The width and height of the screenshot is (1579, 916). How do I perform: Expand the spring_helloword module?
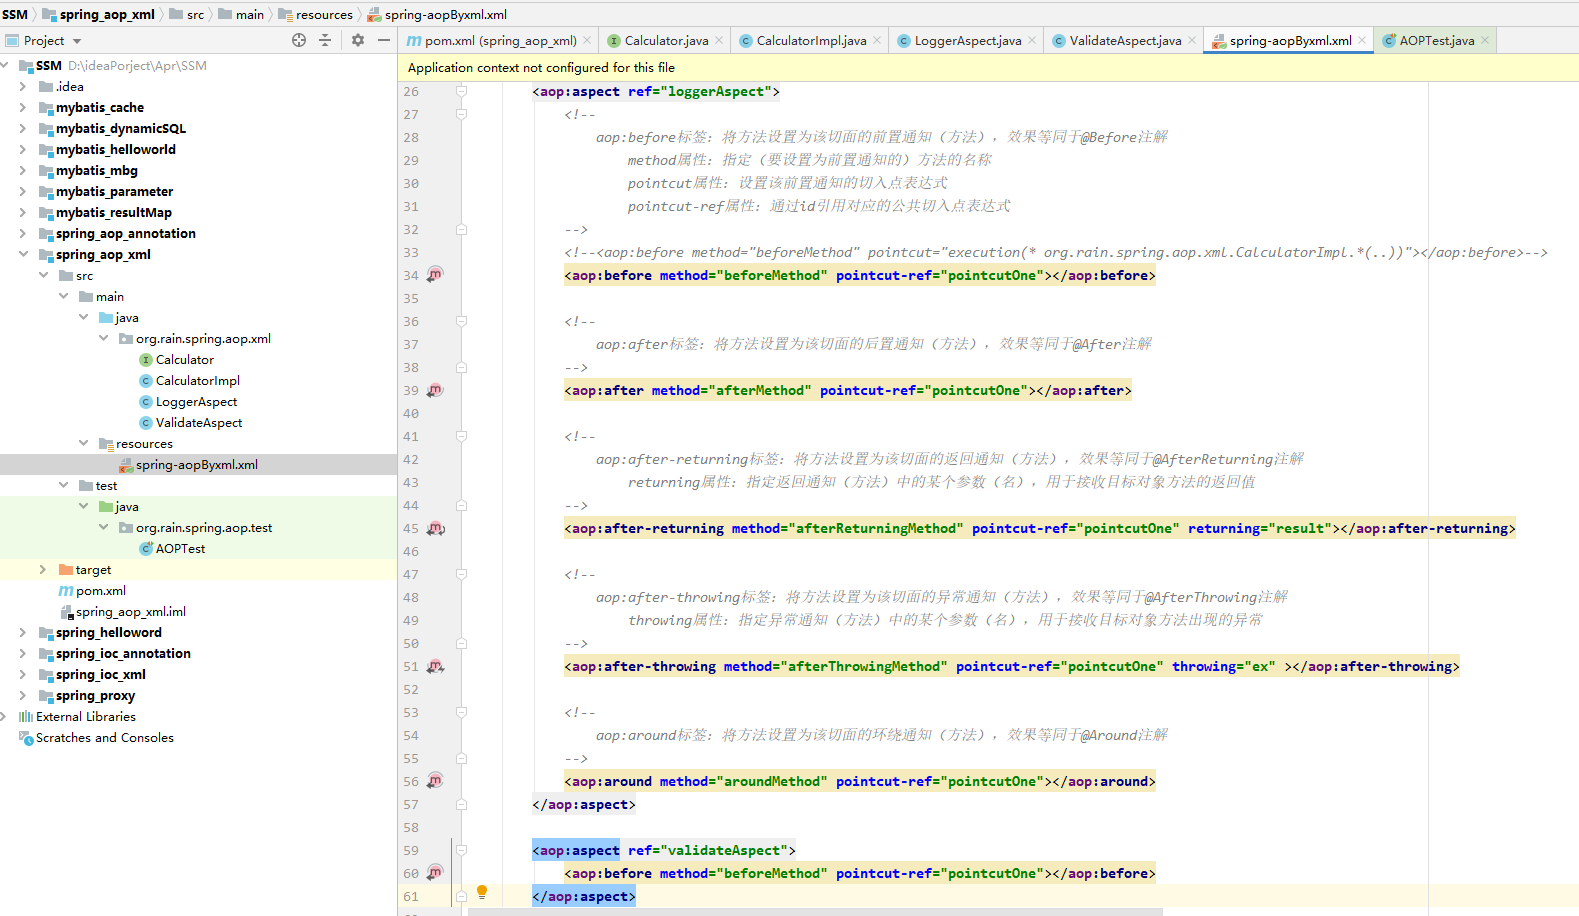[23, 633]
